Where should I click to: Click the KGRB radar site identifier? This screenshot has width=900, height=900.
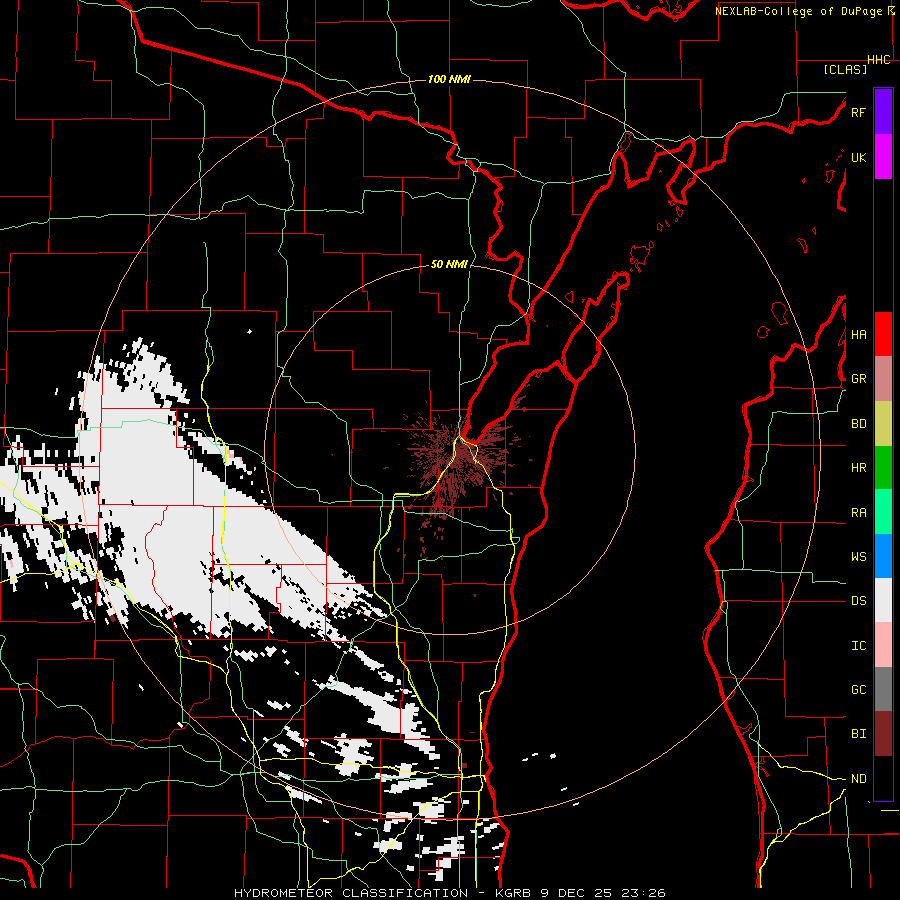pos(513,893)
